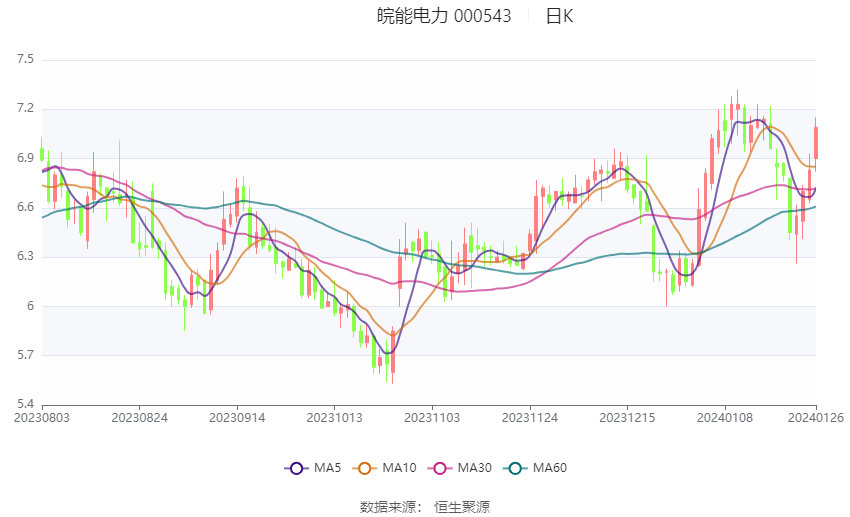Click the last red candlestick at 20240126

[x=815, y=143]
